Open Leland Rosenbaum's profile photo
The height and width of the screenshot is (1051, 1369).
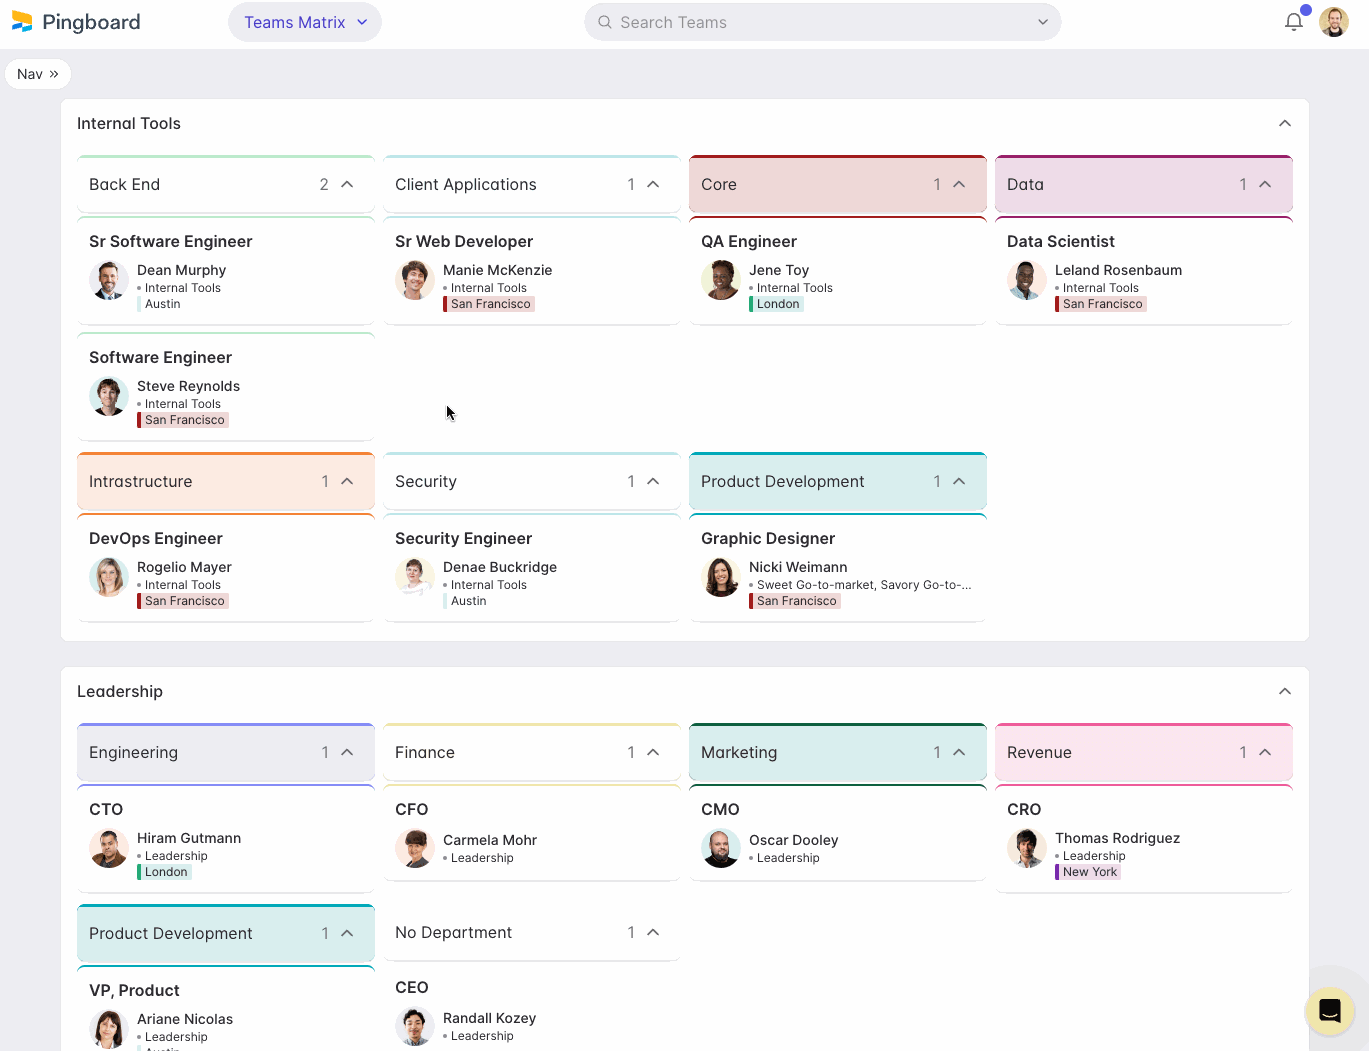click(x=1026, y=280)
